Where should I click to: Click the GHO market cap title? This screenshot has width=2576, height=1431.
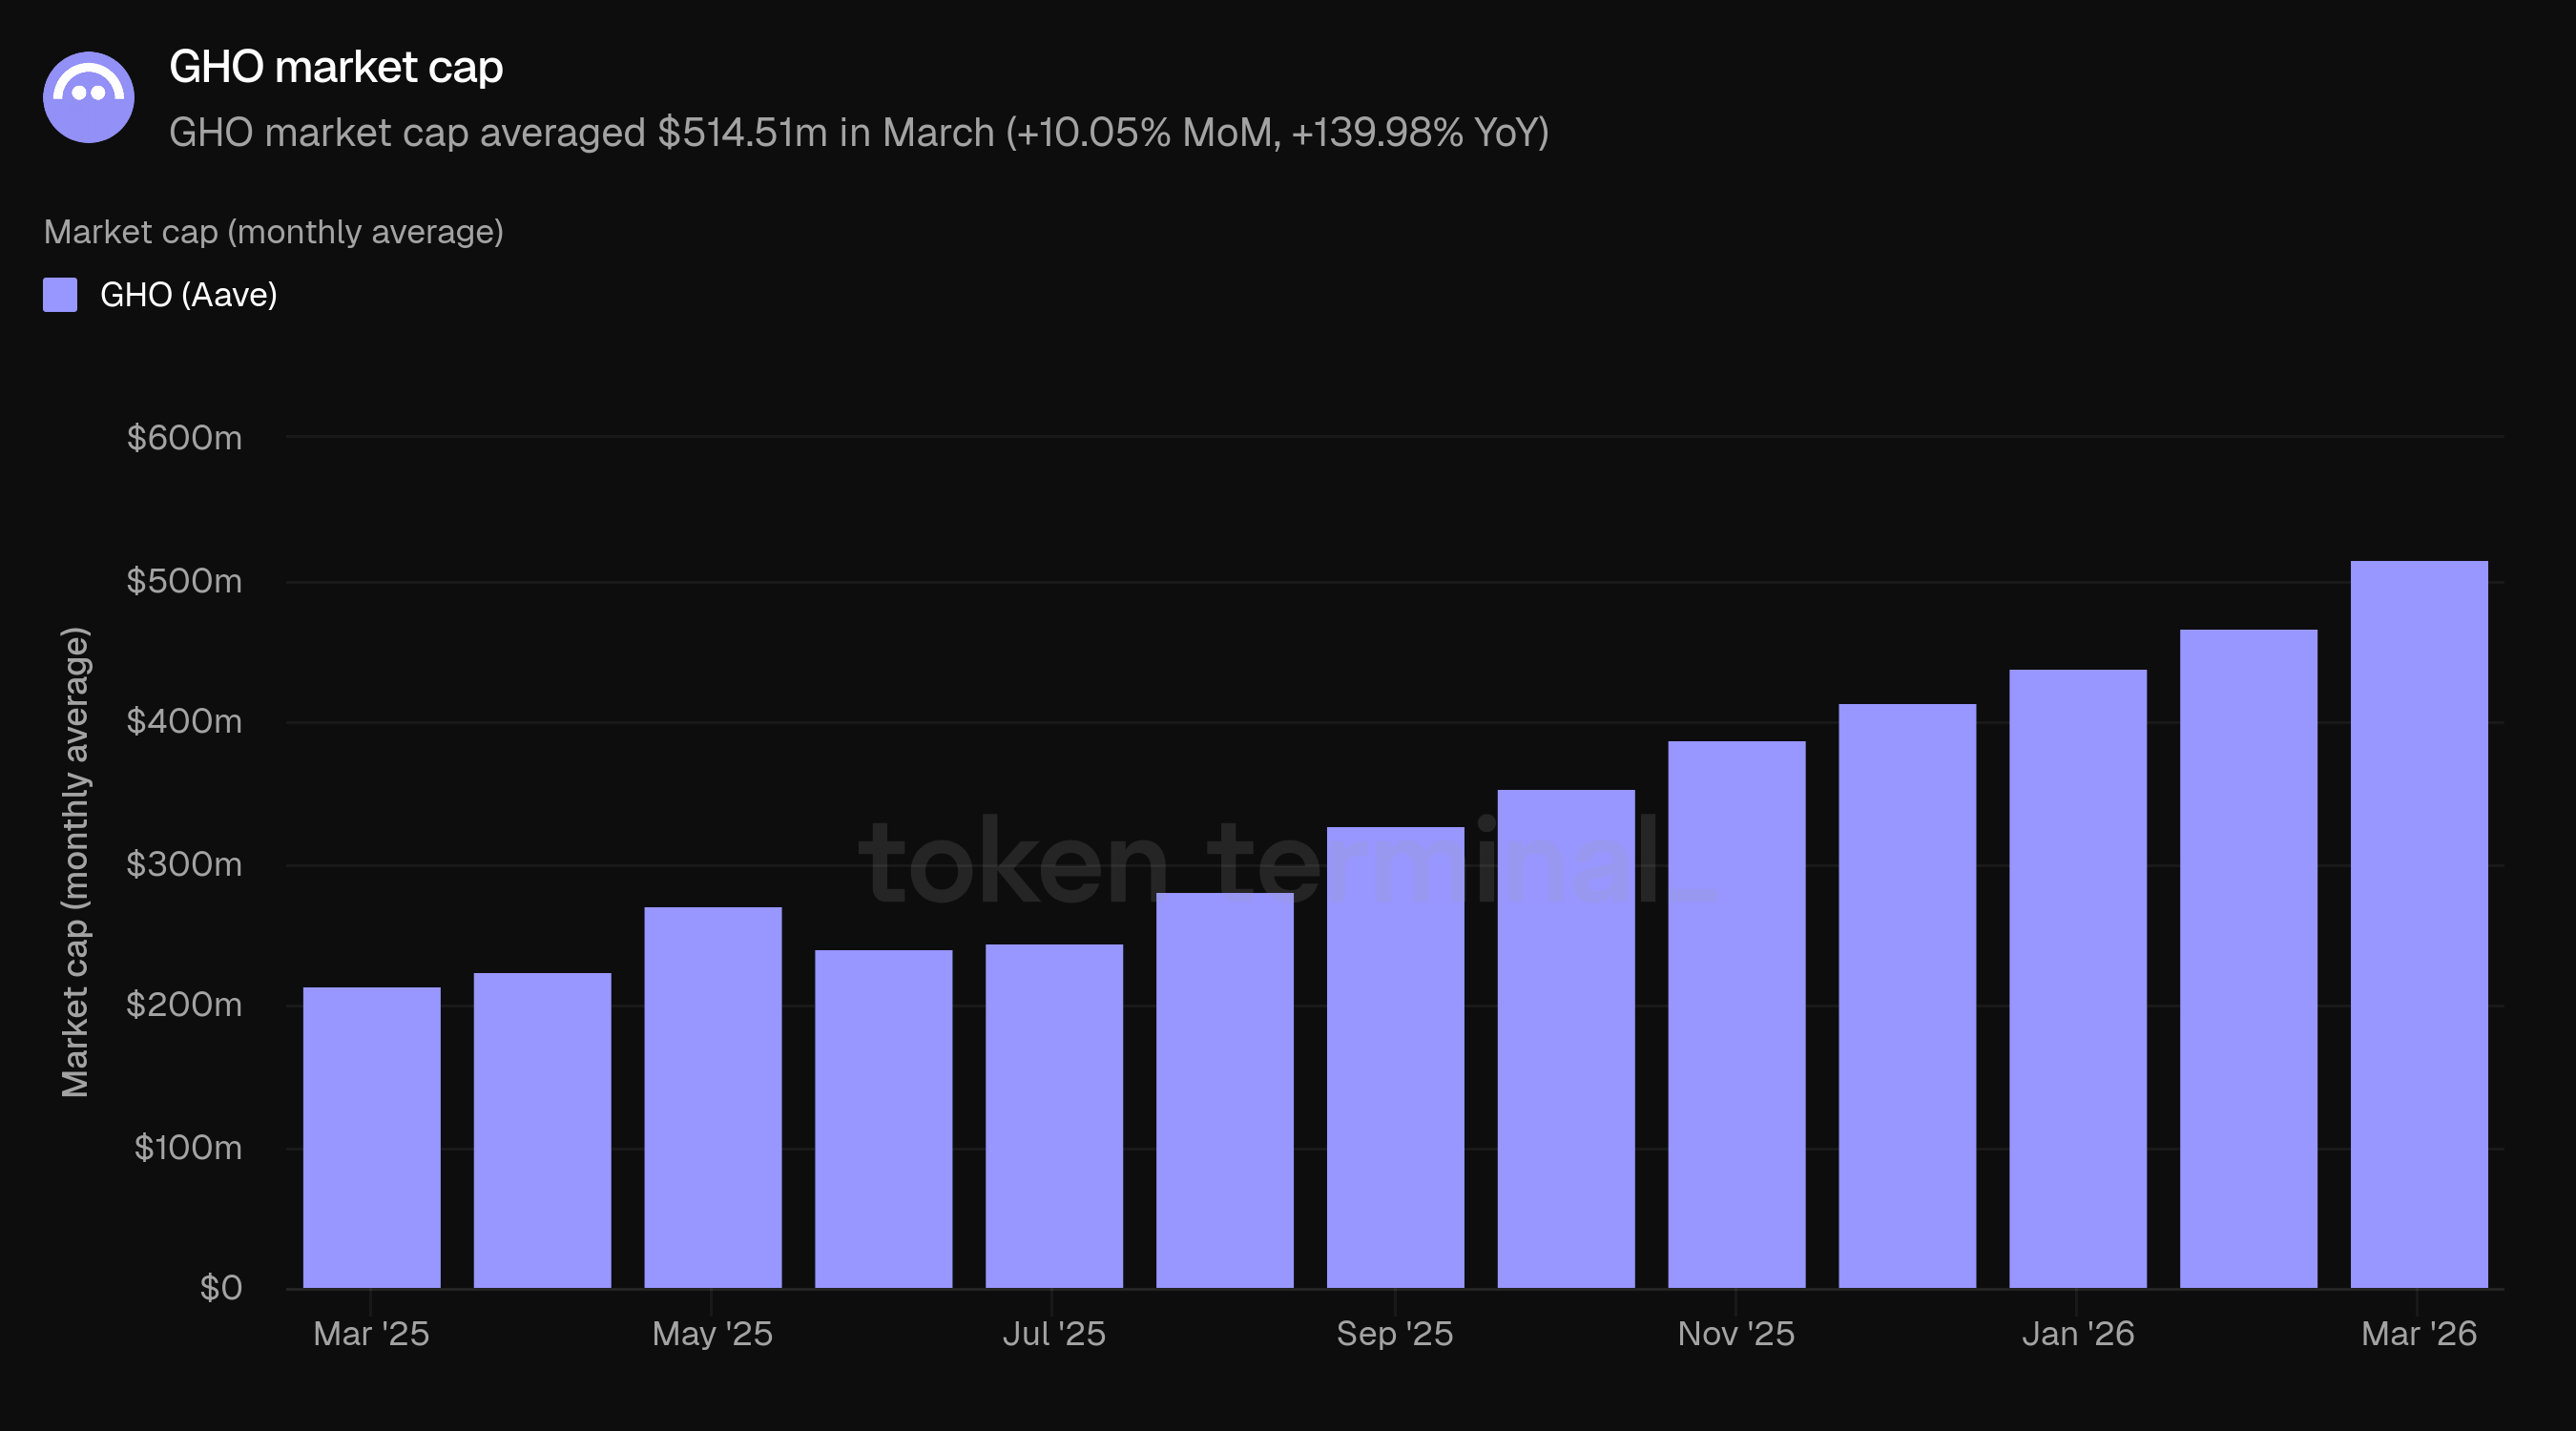(x=336, y=67)
